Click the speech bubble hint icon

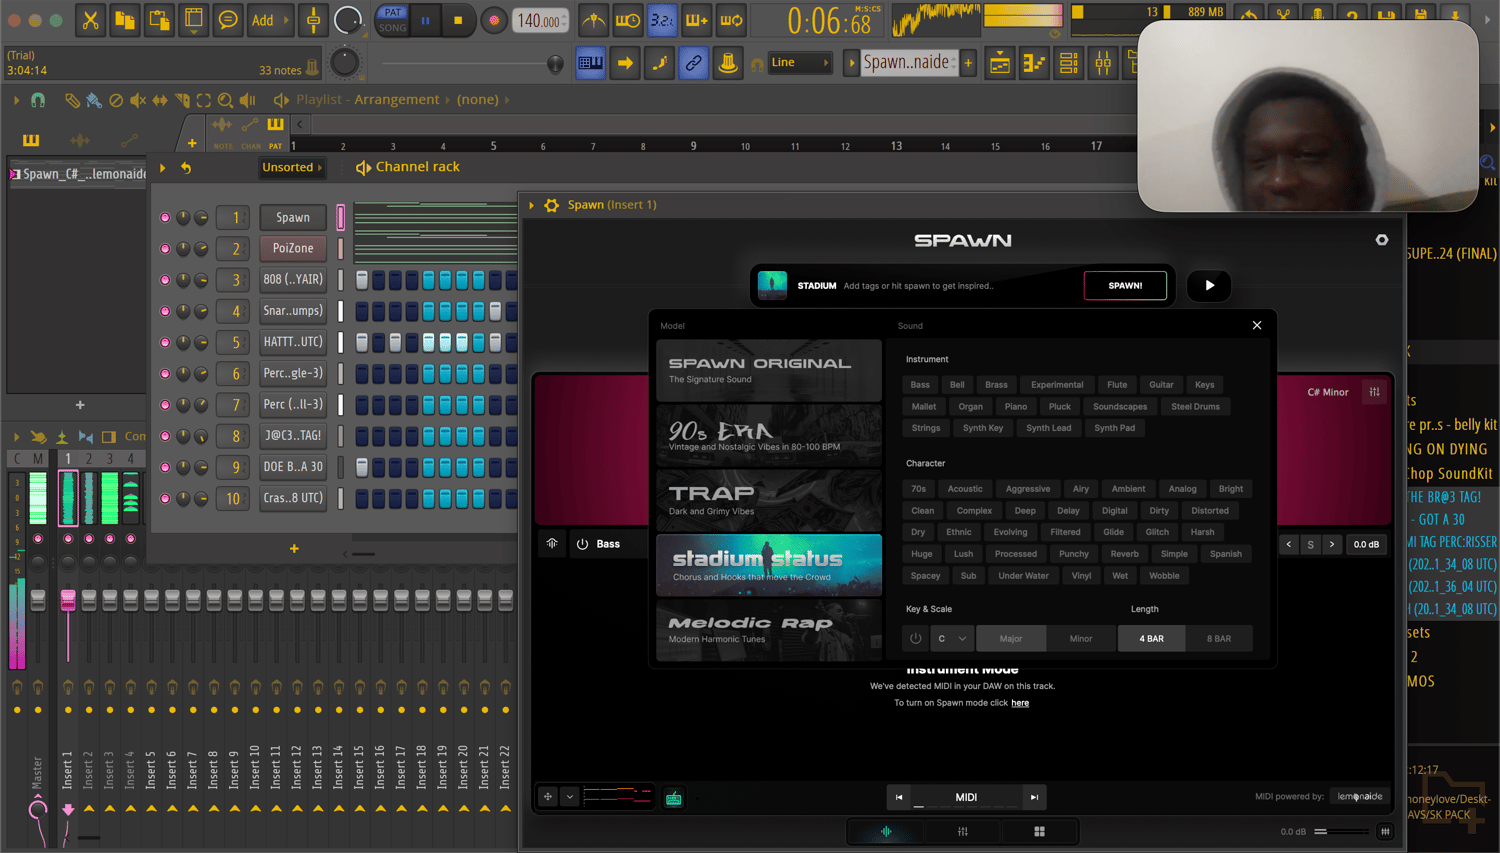[228, 20]
